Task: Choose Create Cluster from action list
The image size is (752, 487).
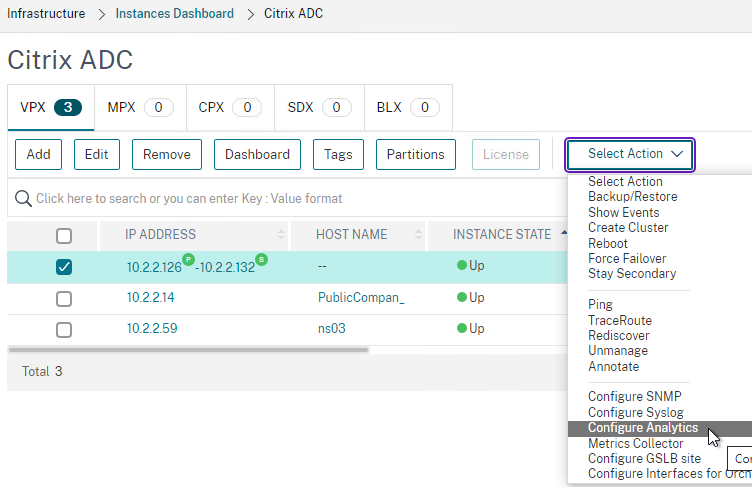Action: 628,227
